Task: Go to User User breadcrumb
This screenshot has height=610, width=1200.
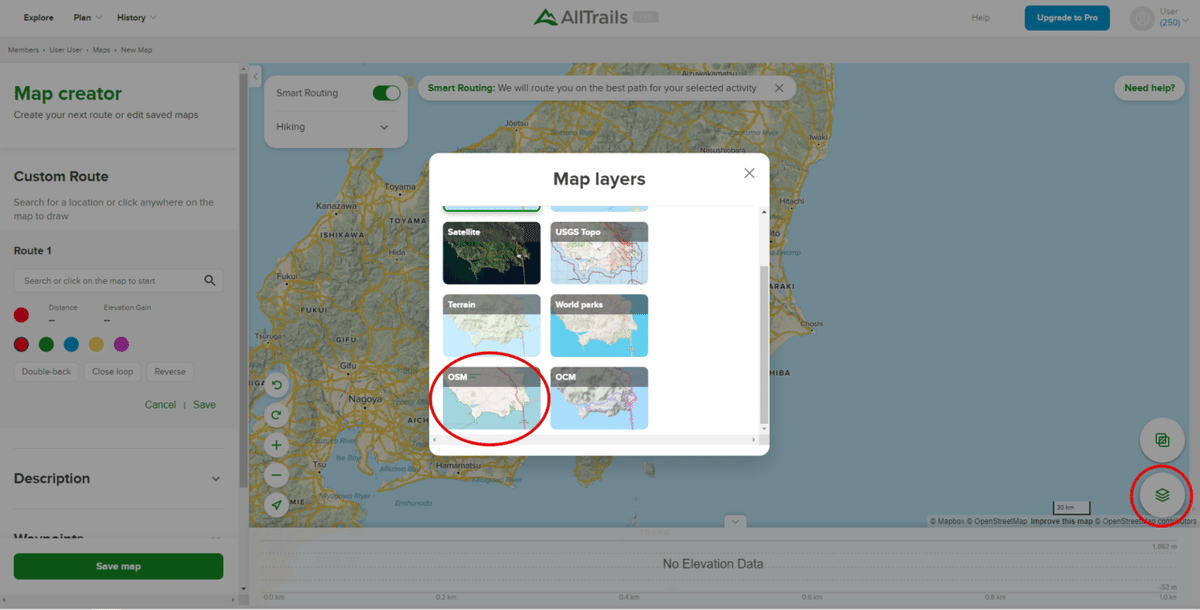Action: pyautogui.click(x=65, y=49)
